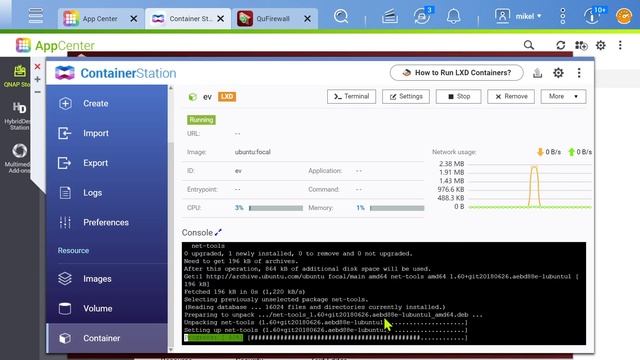Click the network usage graph
The width and height of the screenshot is (640, 360).
click(530, 186)
